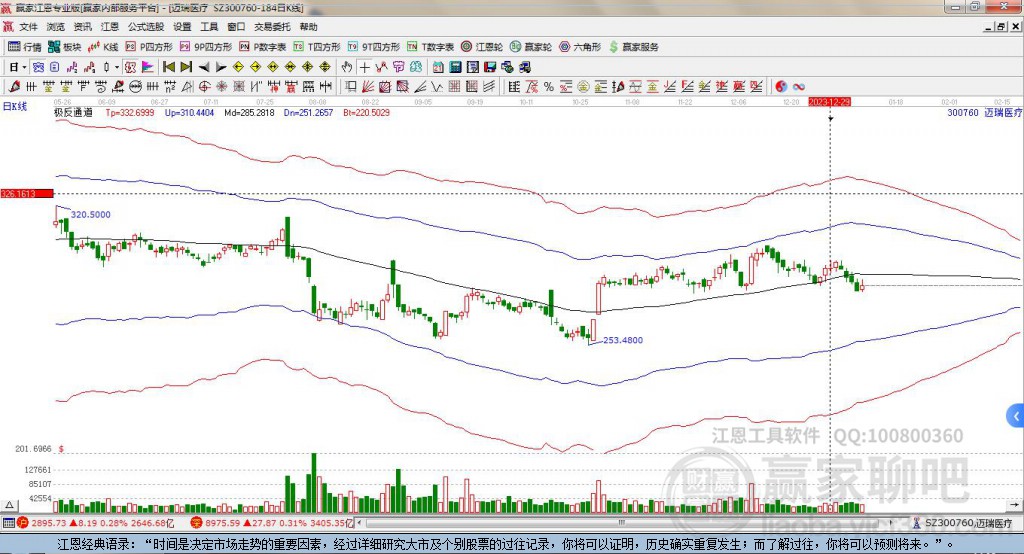Move chart right with black arrow

(x=221, y=67)
